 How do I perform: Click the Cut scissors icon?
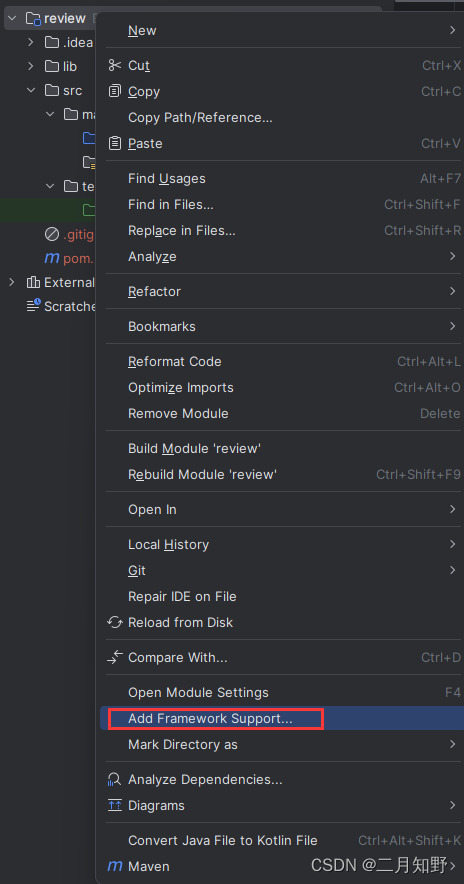[115, 65]
